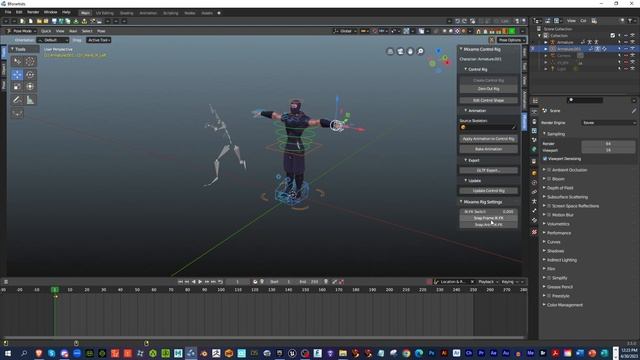640x360 pixels.
Task: Click the zoom magnifier viewport gizmo
Action: [x=420, y=51]
